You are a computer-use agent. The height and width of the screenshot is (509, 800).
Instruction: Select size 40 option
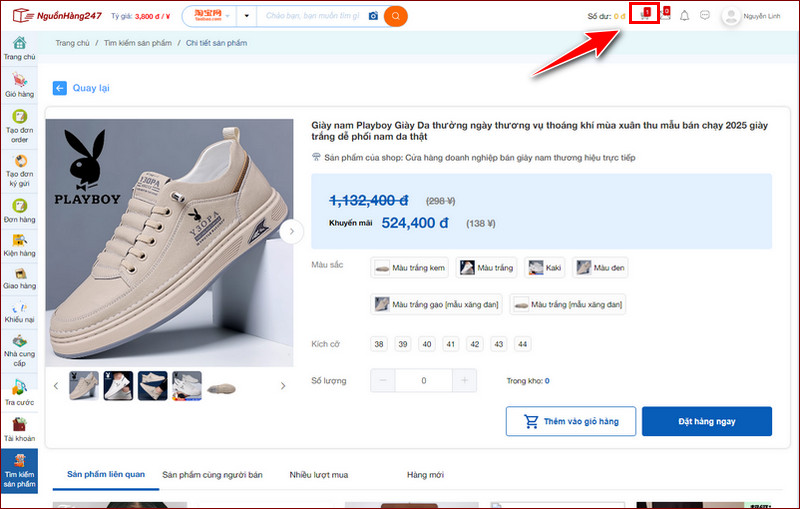click(x=426, y=344)
